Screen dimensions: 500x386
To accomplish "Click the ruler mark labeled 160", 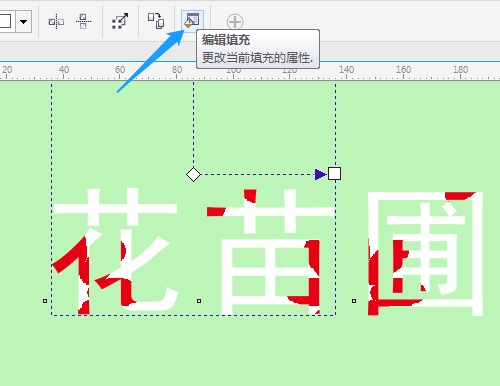I will pyautogui.click(x=403, y=70).
